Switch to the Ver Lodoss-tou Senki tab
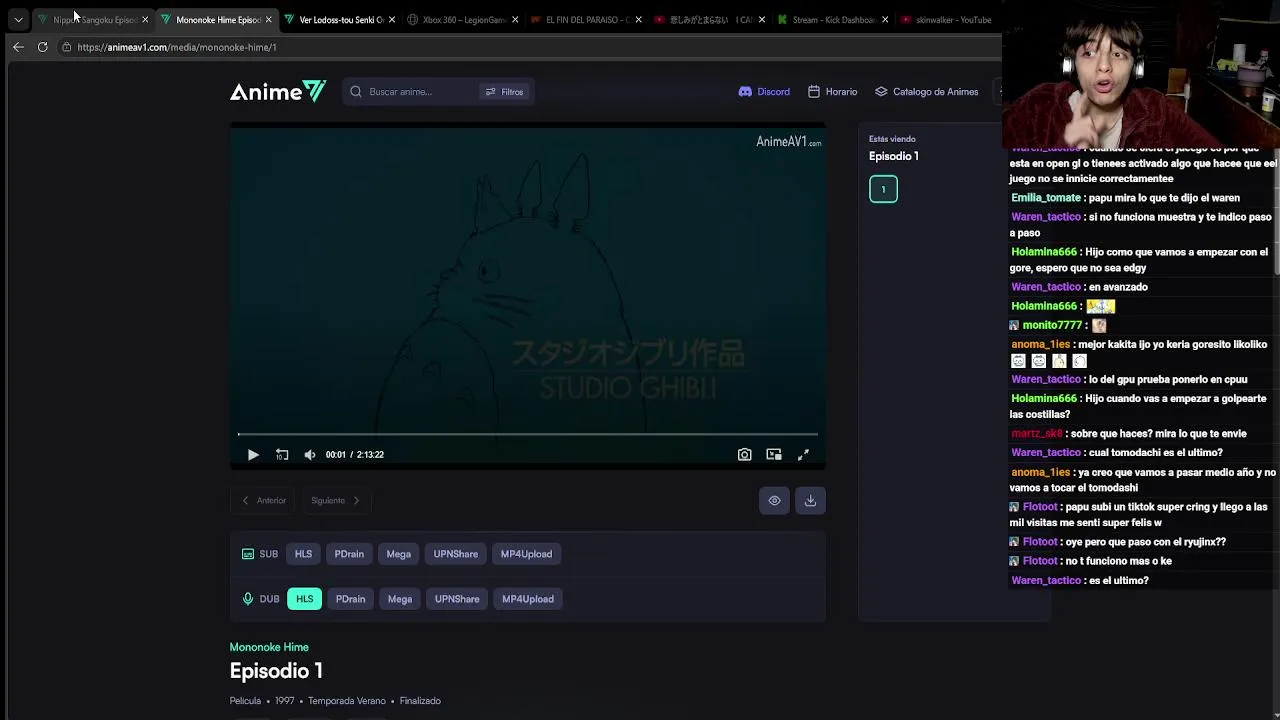Image resolution: width=1280 pixels, height=720 pixels. pos(340,19)
